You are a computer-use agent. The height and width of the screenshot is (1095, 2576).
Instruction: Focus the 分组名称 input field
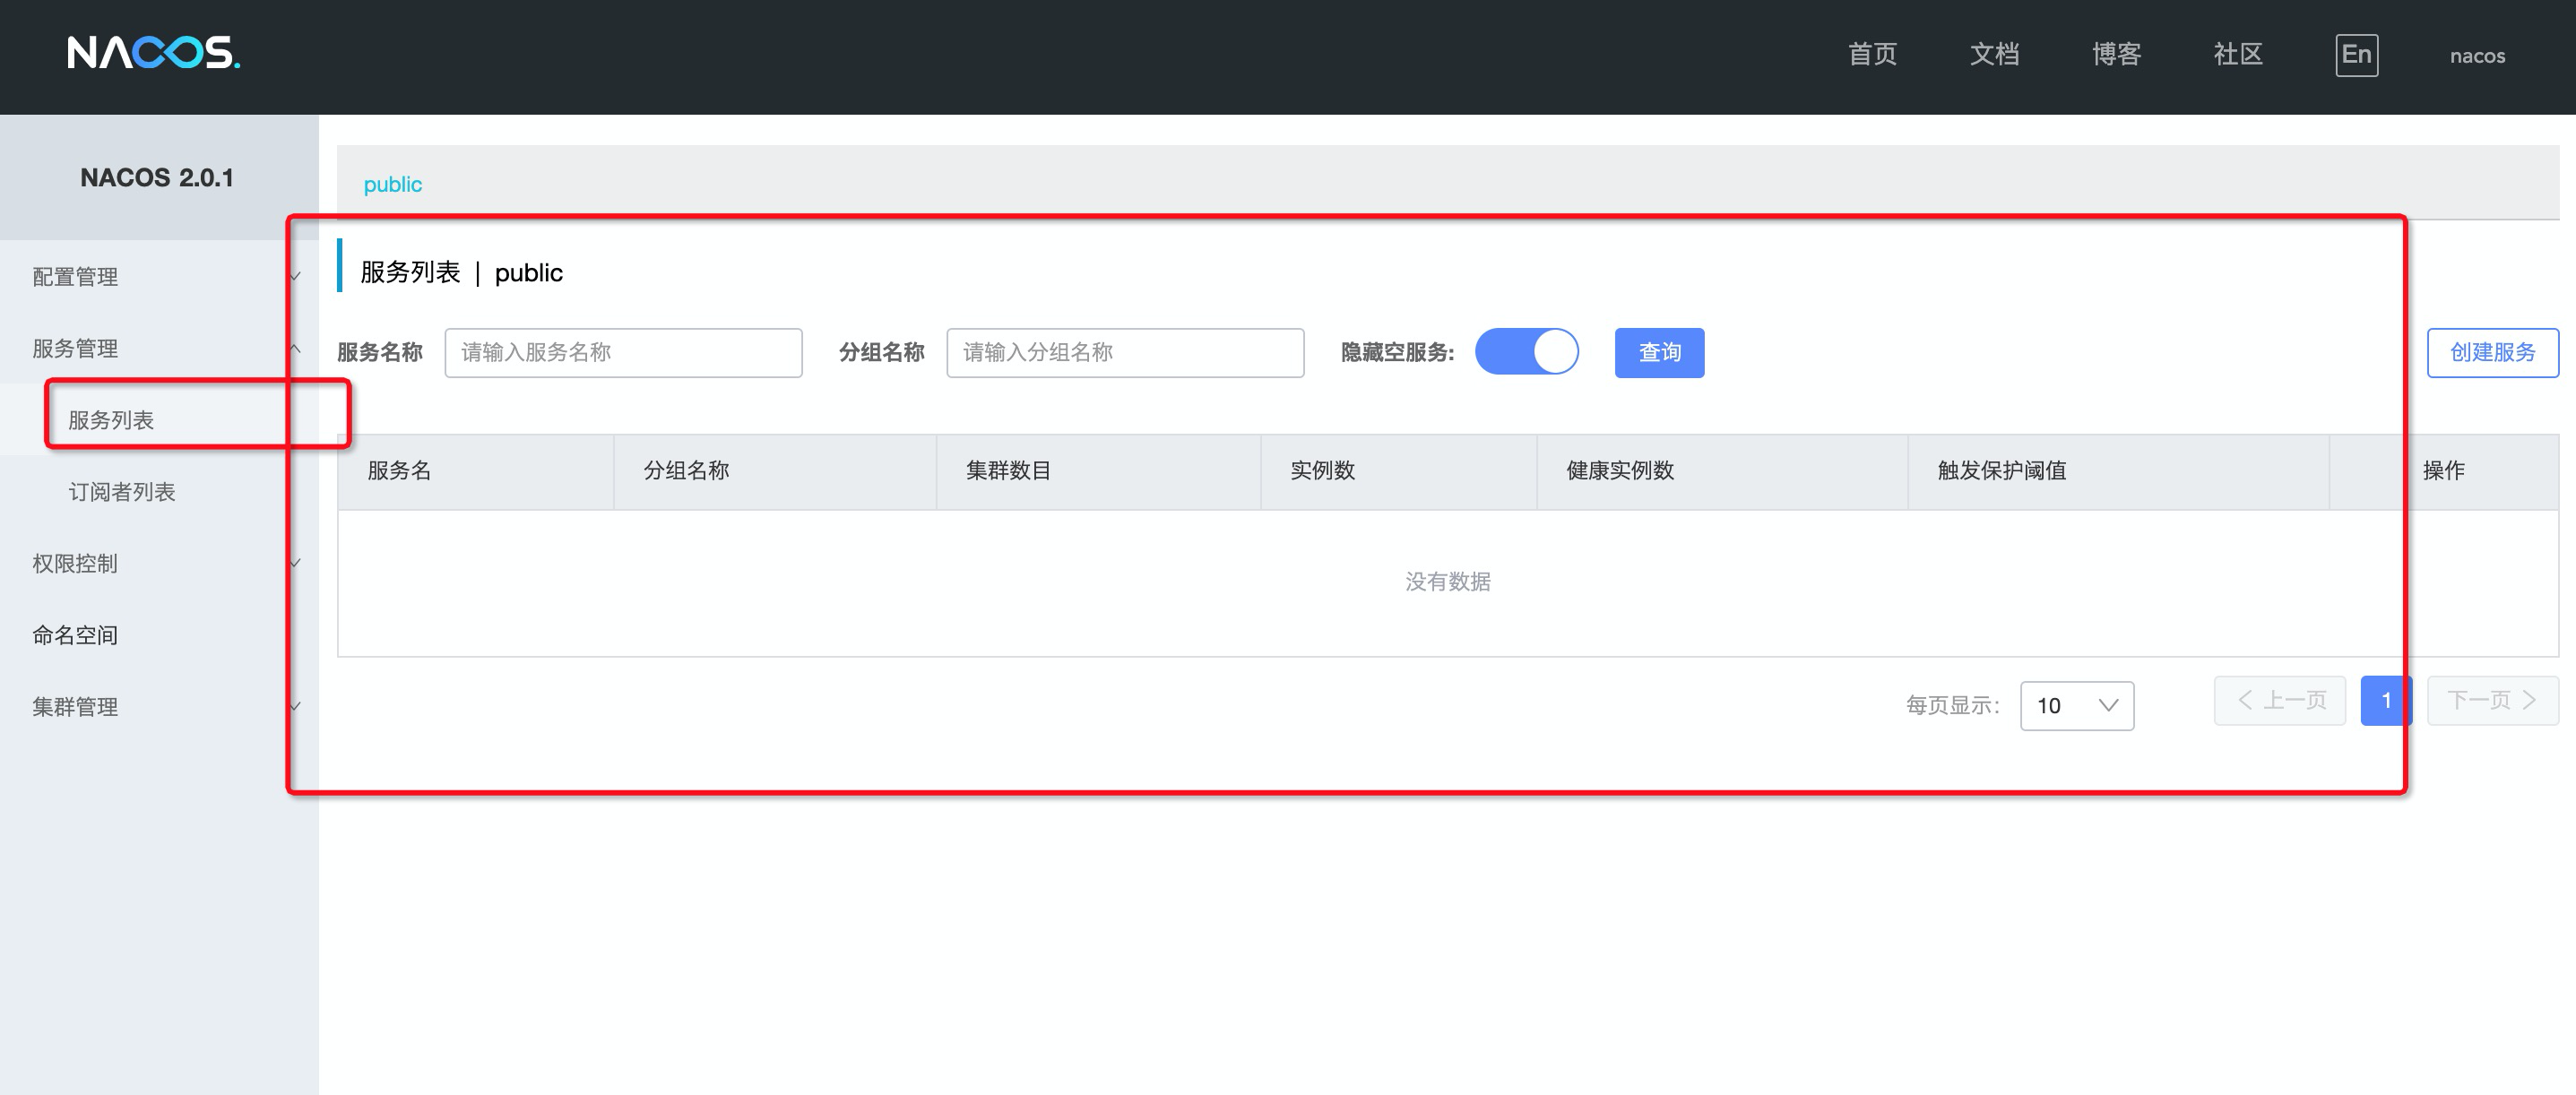(1124, 353)
